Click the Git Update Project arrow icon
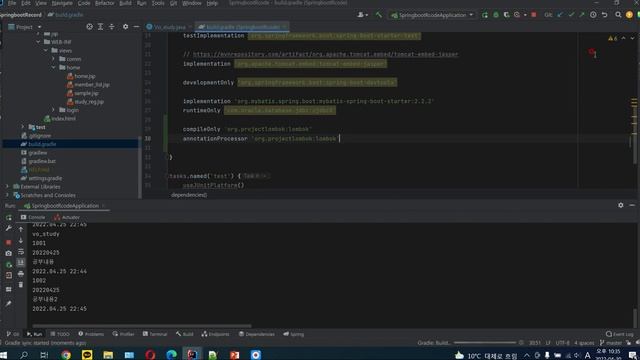 (560, 15)
